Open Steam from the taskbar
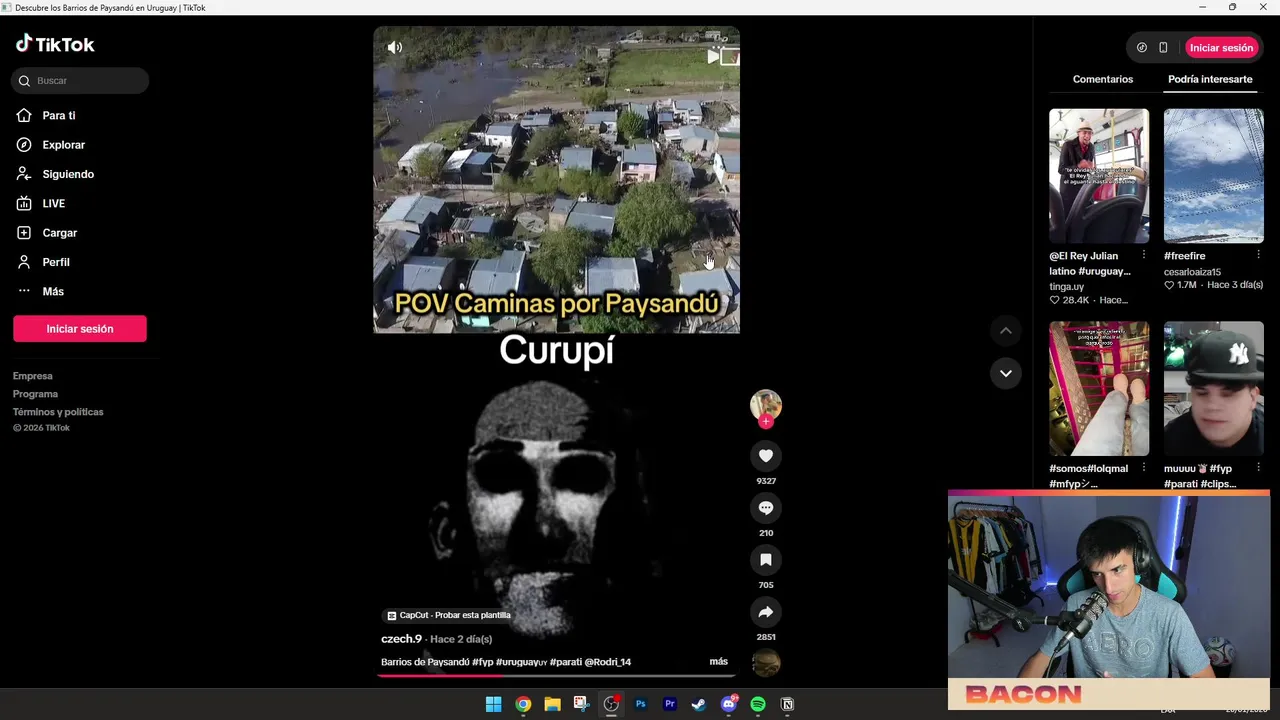The width and height of the screenshot is (1280, 720). (x=699, y=704)
